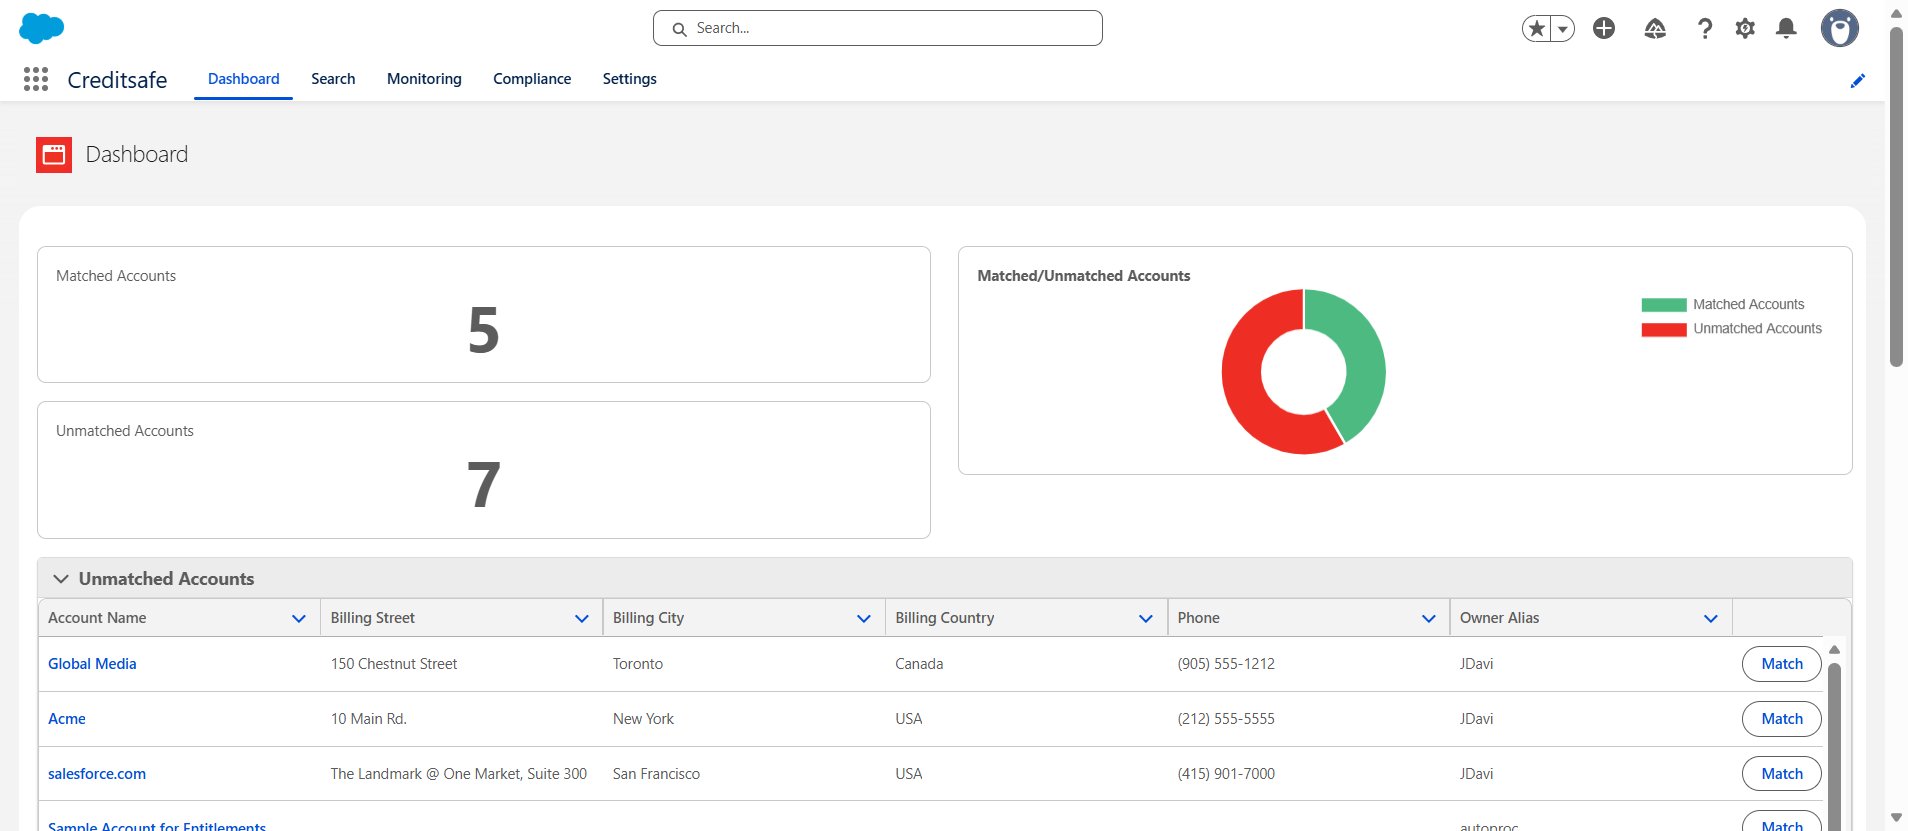This screenshot has width=1908, height=831.
Task: Click the Global Actions plus icon
Action: tap(1604, 28)
